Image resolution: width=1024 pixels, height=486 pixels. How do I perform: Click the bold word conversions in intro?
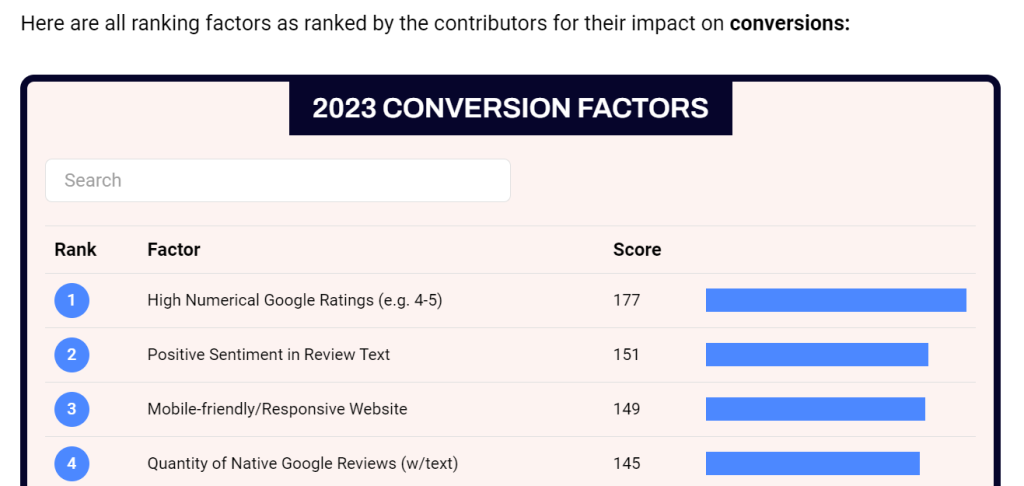tap(789, 22)
